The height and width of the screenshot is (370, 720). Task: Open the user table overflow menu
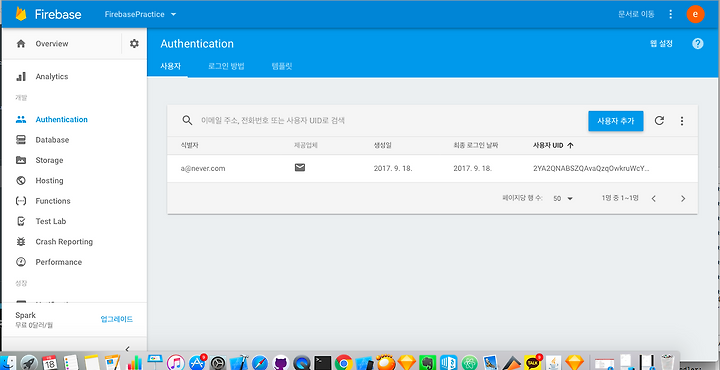coord(682,121)
